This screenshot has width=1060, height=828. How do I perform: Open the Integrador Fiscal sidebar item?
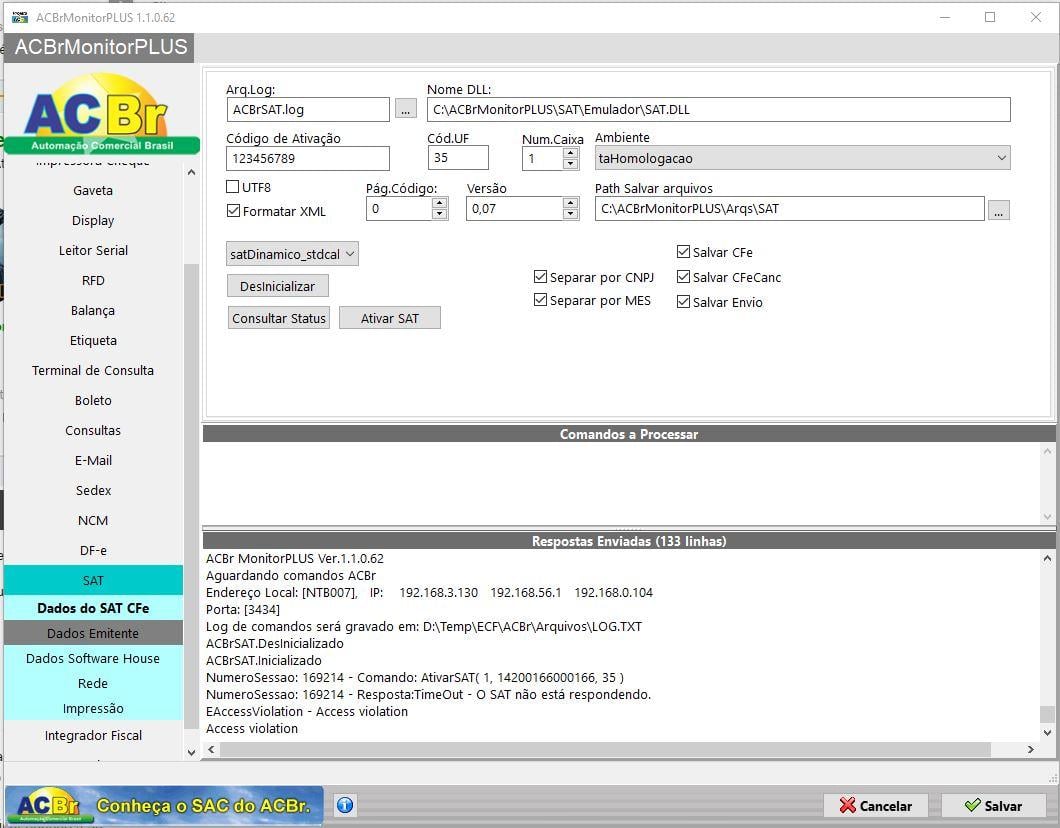pos(93,735)
